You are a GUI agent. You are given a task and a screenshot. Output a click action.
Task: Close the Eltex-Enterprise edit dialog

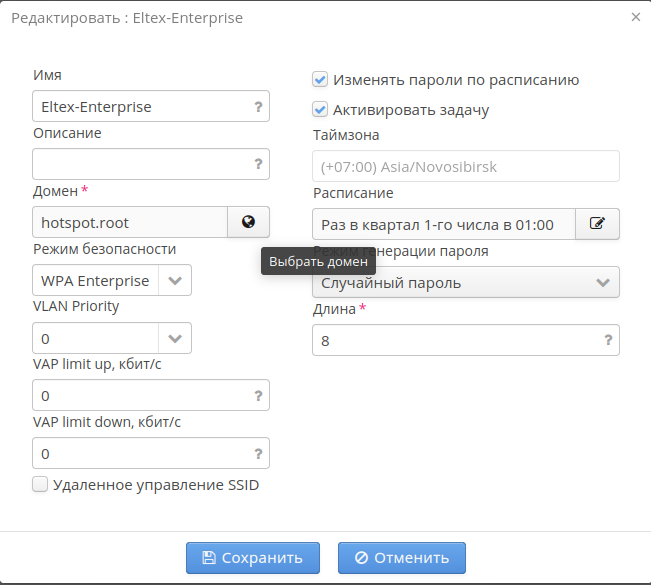pos(636,17)
